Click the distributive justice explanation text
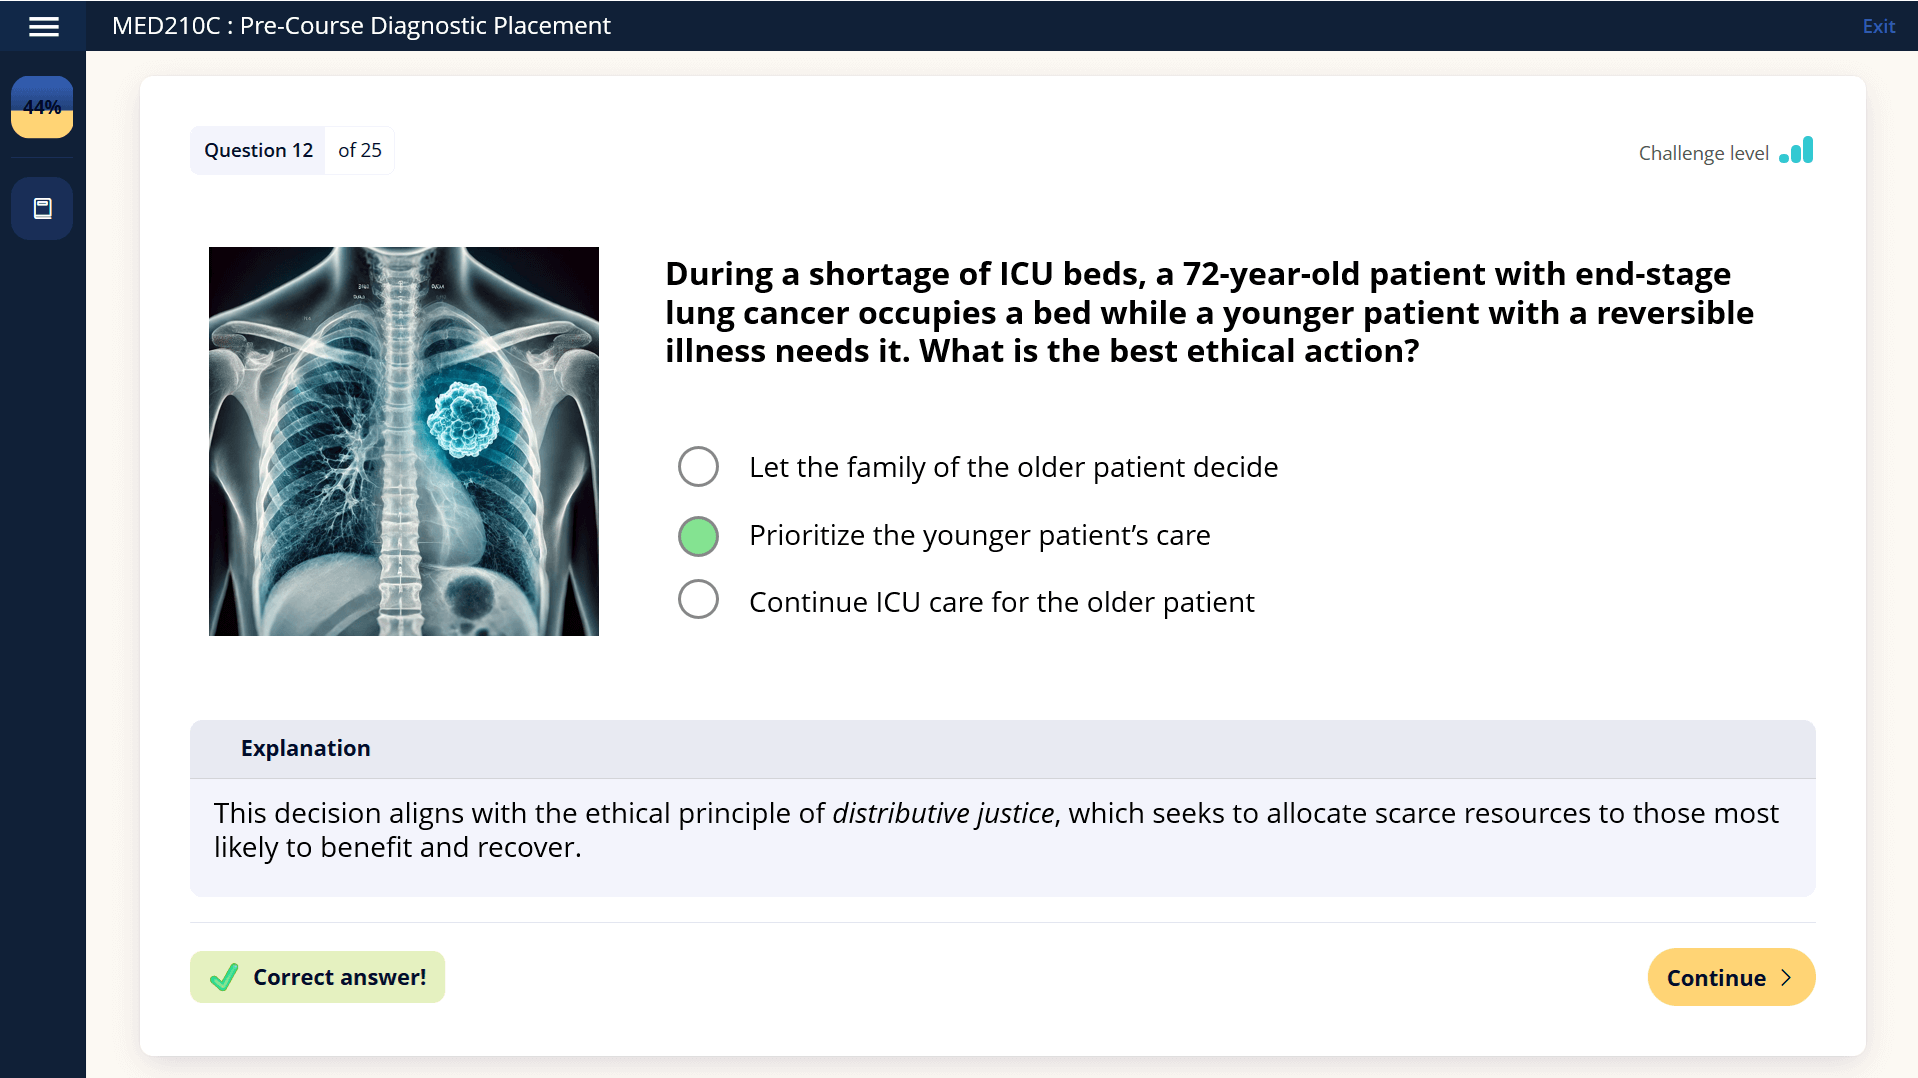The width and height of the screenshot is (1918, 1078). [996, 830]
